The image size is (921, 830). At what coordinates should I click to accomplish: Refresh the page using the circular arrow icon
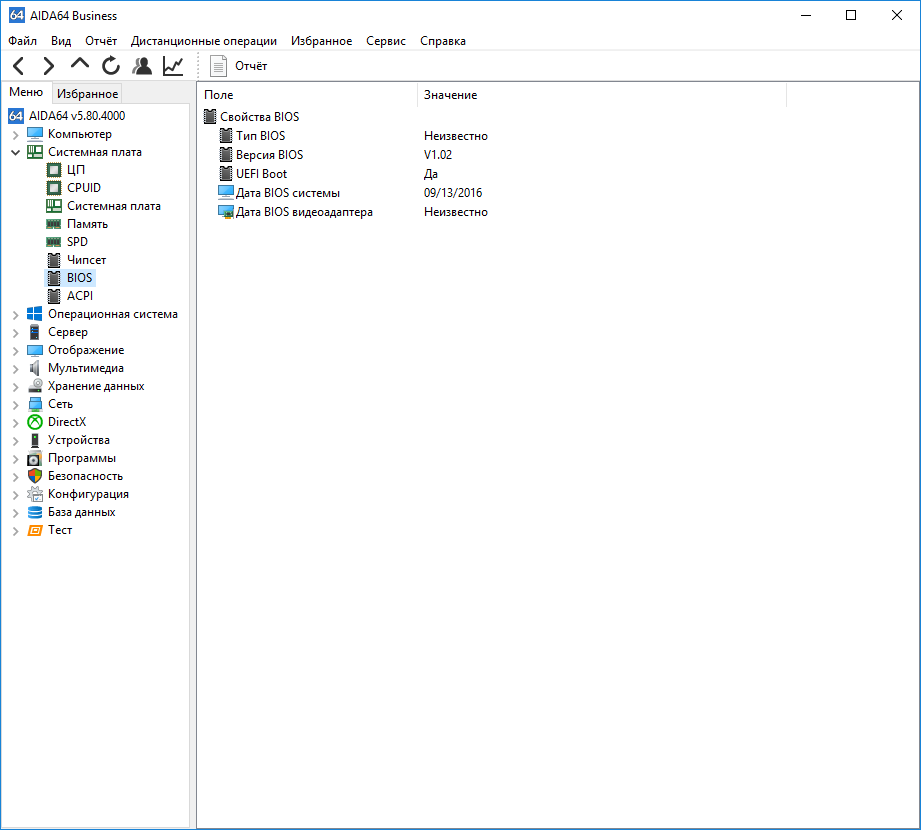110,66
